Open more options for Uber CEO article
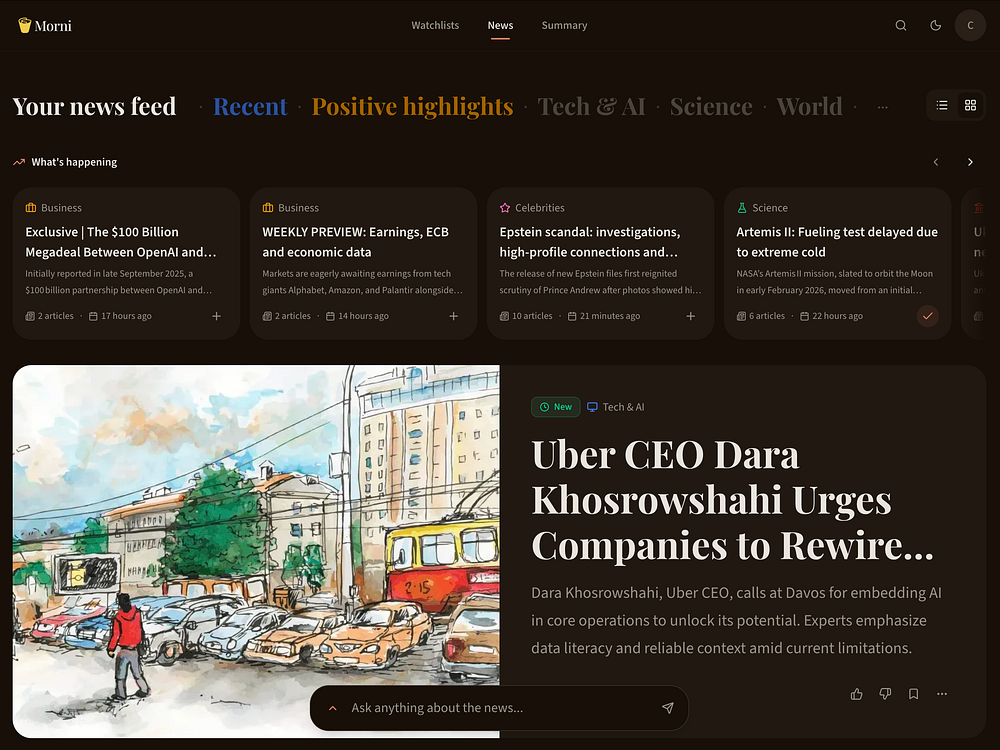Screen dimensions: 1000x750 coord(942,694)
